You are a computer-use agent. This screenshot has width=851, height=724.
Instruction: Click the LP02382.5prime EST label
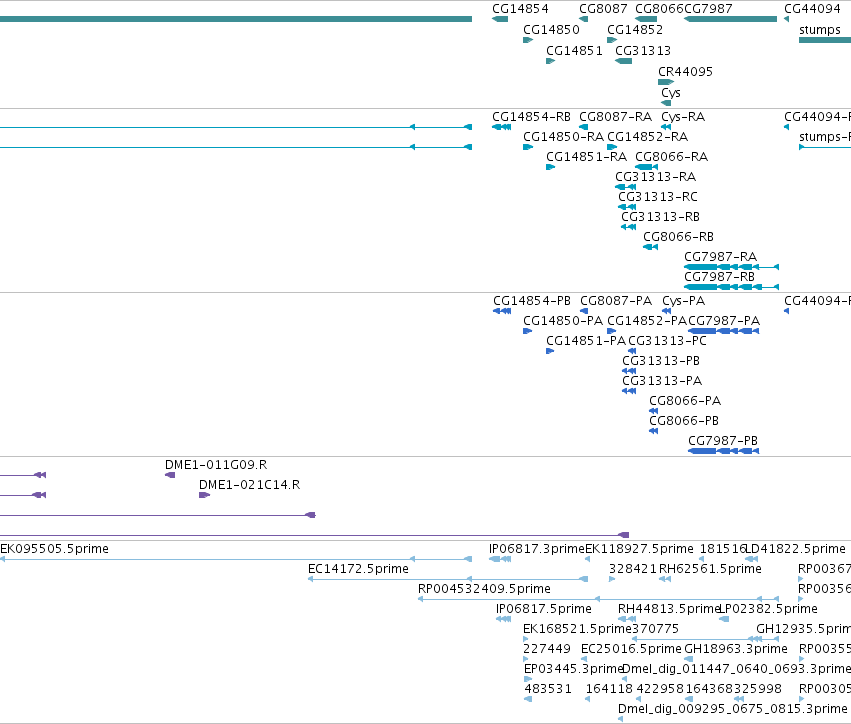click(769, 609)
